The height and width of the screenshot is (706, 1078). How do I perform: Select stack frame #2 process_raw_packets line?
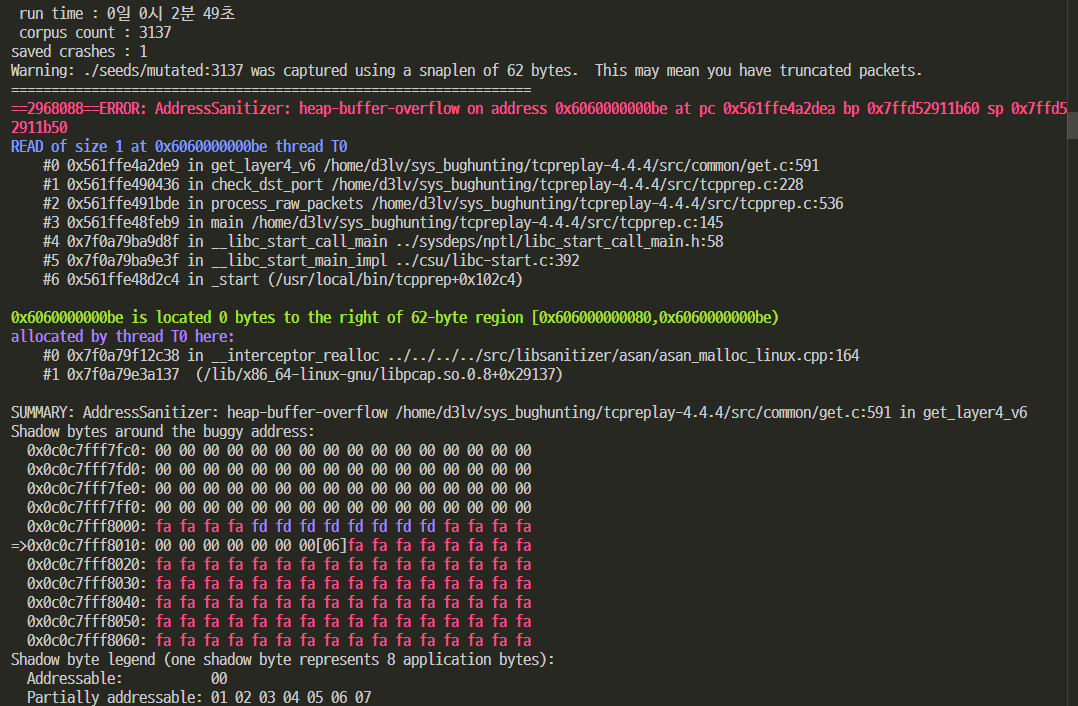443,203
